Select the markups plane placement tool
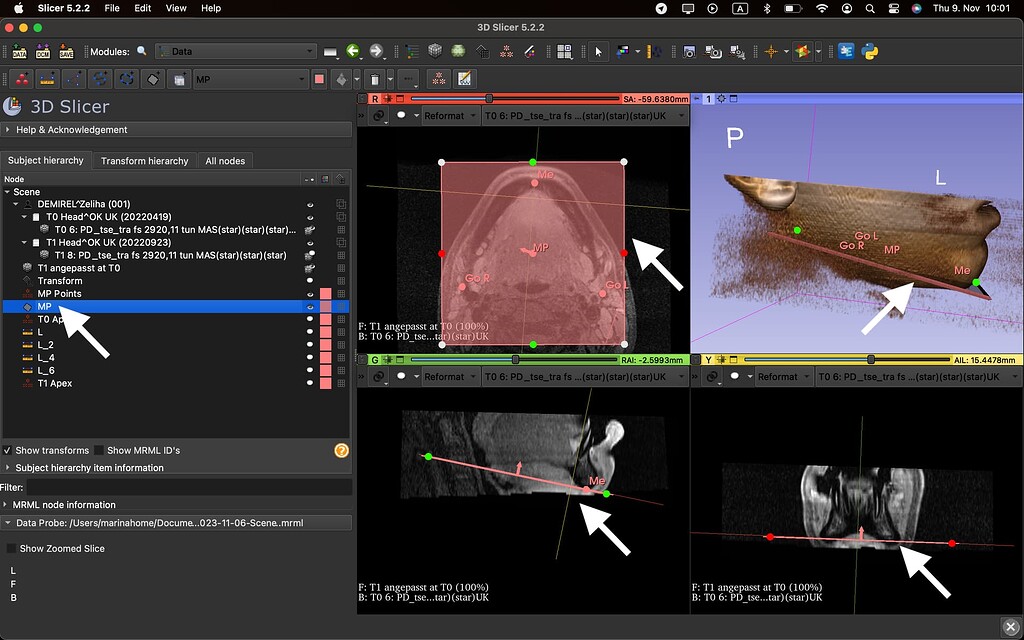Image resolution: width=1024 pixels, height=640 pixels. 153,79
